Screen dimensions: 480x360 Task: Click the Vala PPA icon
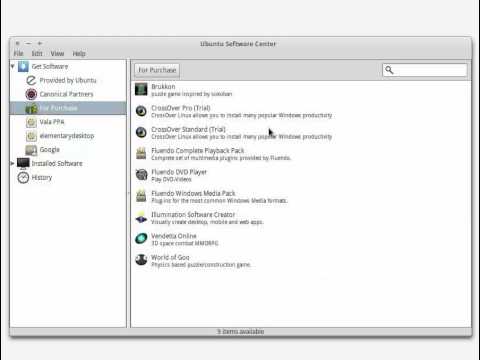31,122
